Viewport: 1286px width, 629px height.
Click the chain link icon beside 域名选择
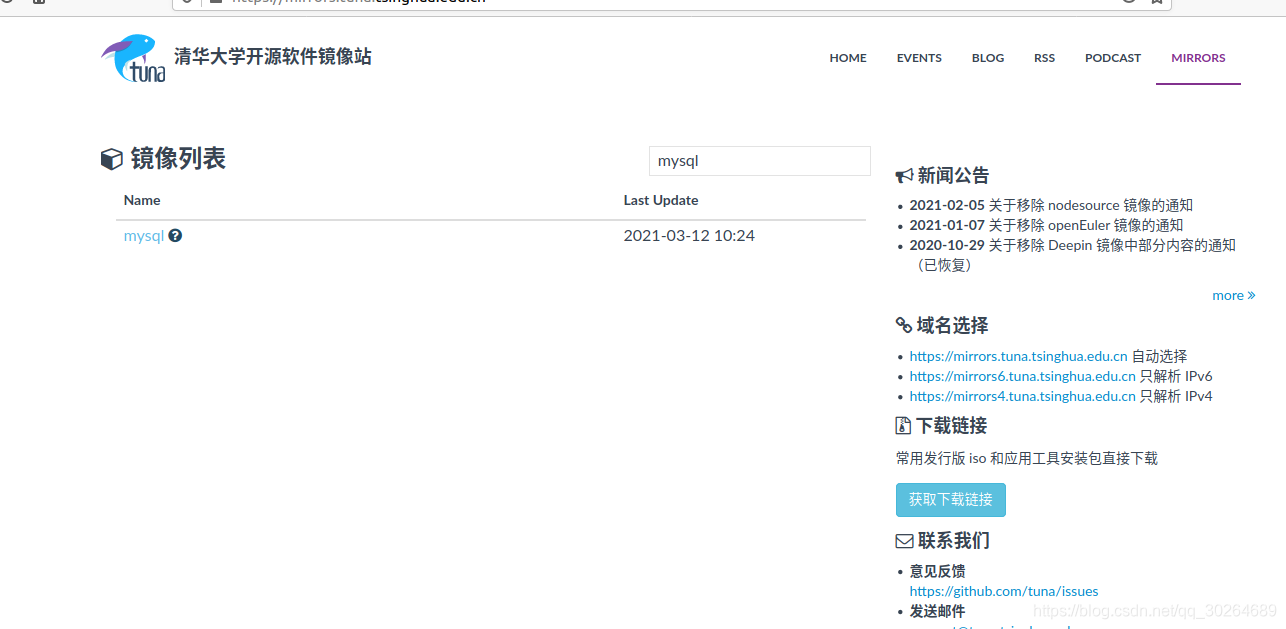(904, 326)
